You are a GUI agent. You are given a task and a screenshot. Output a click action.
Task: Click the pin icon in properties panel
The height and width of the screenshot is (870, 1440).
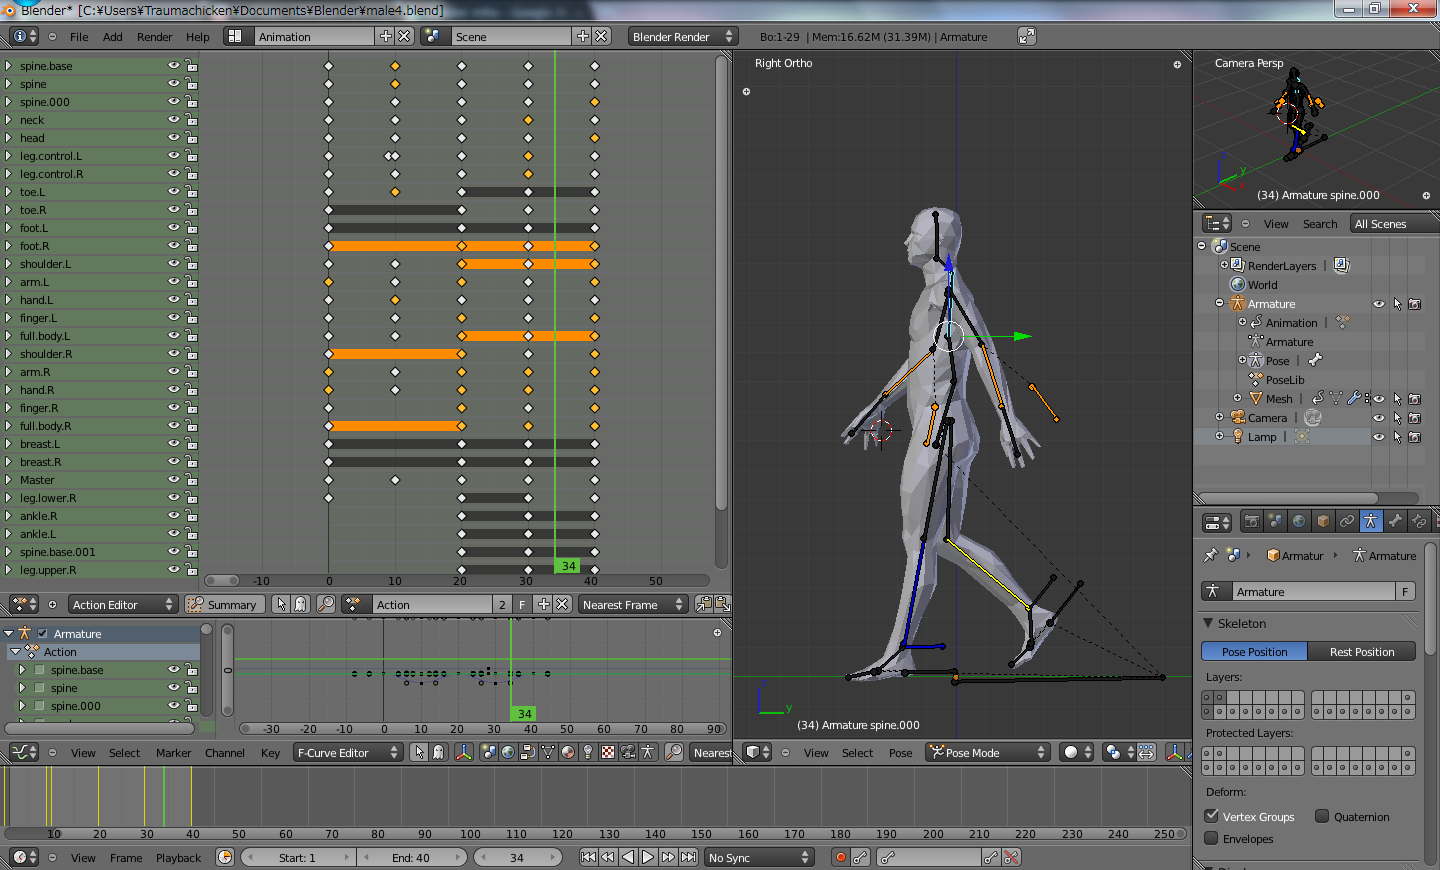[x=1211, y=555]
